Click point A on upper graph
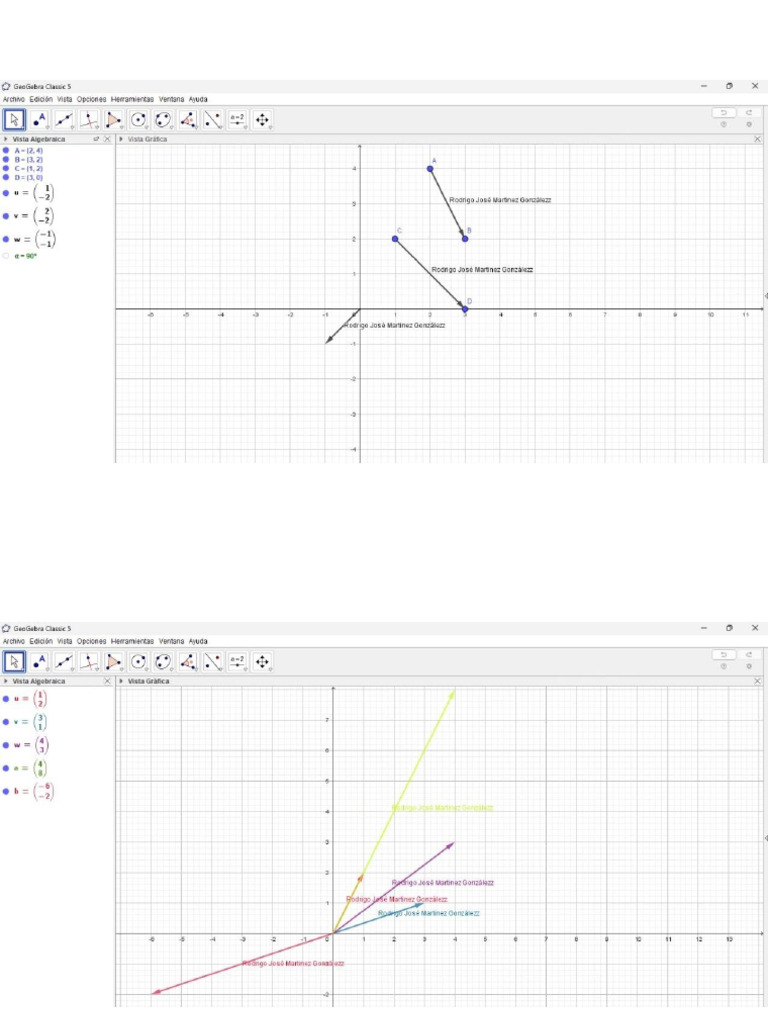The width and height of the screenshot is (768, 1024). point(430,168)
